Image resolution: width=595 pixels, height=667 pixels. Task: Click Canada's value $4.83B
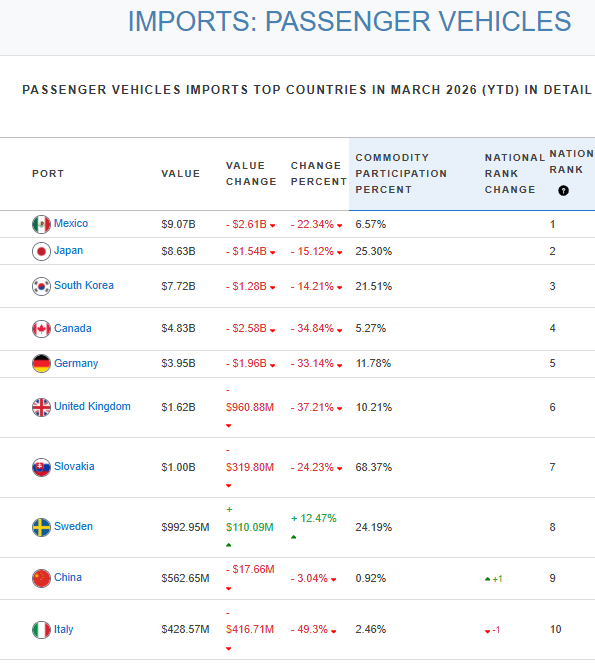[178, 329]
